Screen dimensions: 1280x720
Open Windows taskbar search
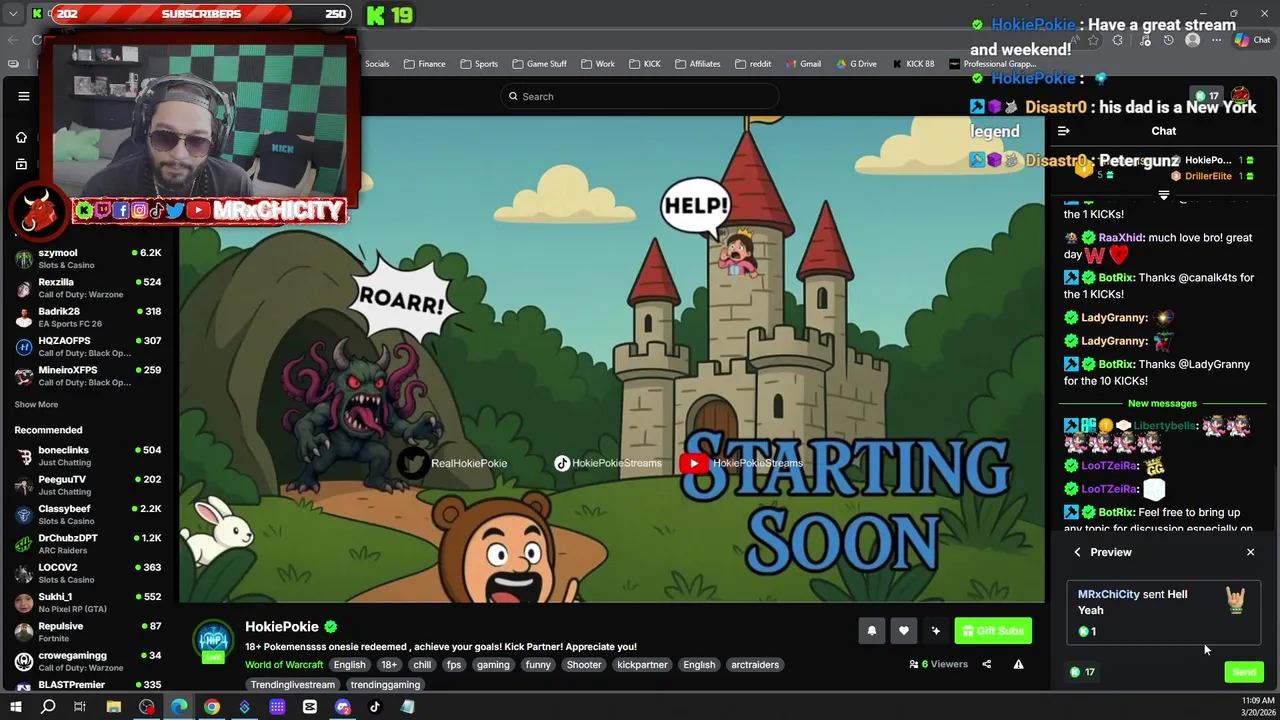[x=48, y=707]
